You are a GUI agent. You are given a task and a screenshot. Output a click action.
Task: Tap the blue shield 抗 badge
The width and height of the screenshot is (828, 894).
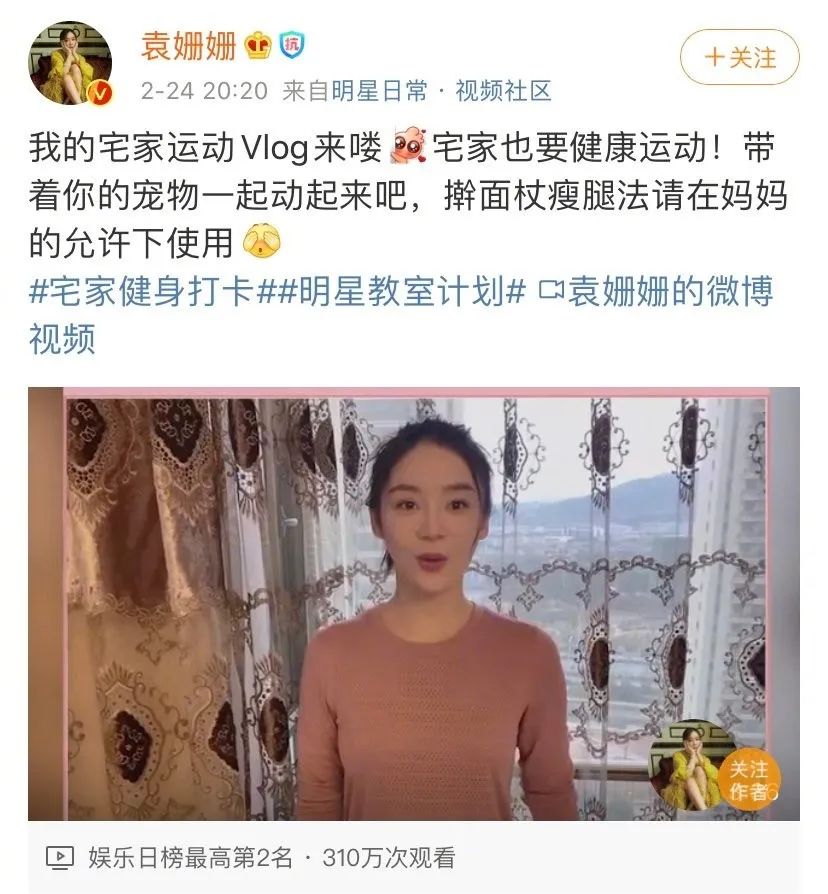point(291,46)
